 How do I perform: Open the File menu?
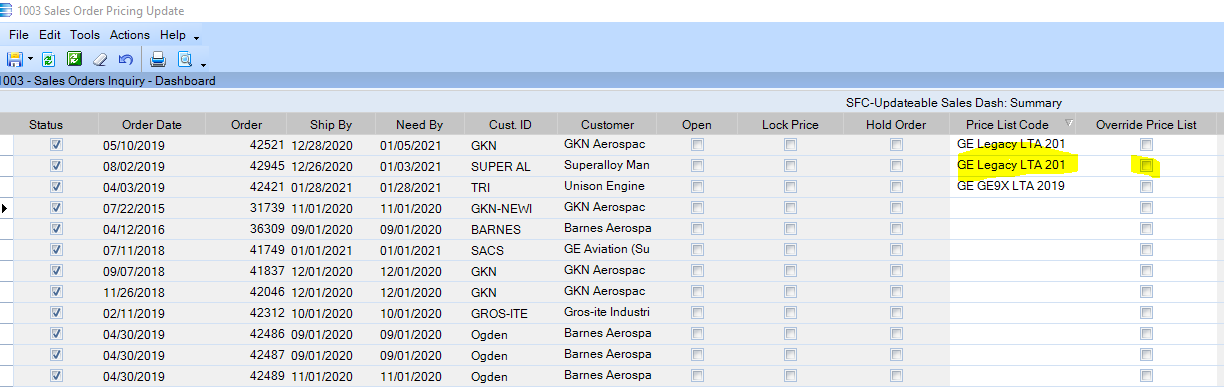(19, 35)
